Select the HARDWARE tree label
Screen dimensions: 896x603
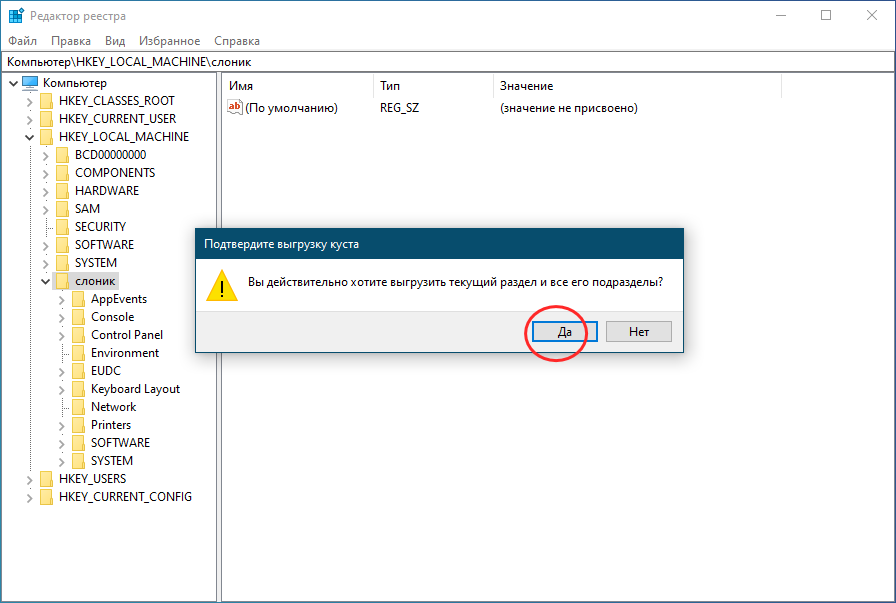click(107, 191)
